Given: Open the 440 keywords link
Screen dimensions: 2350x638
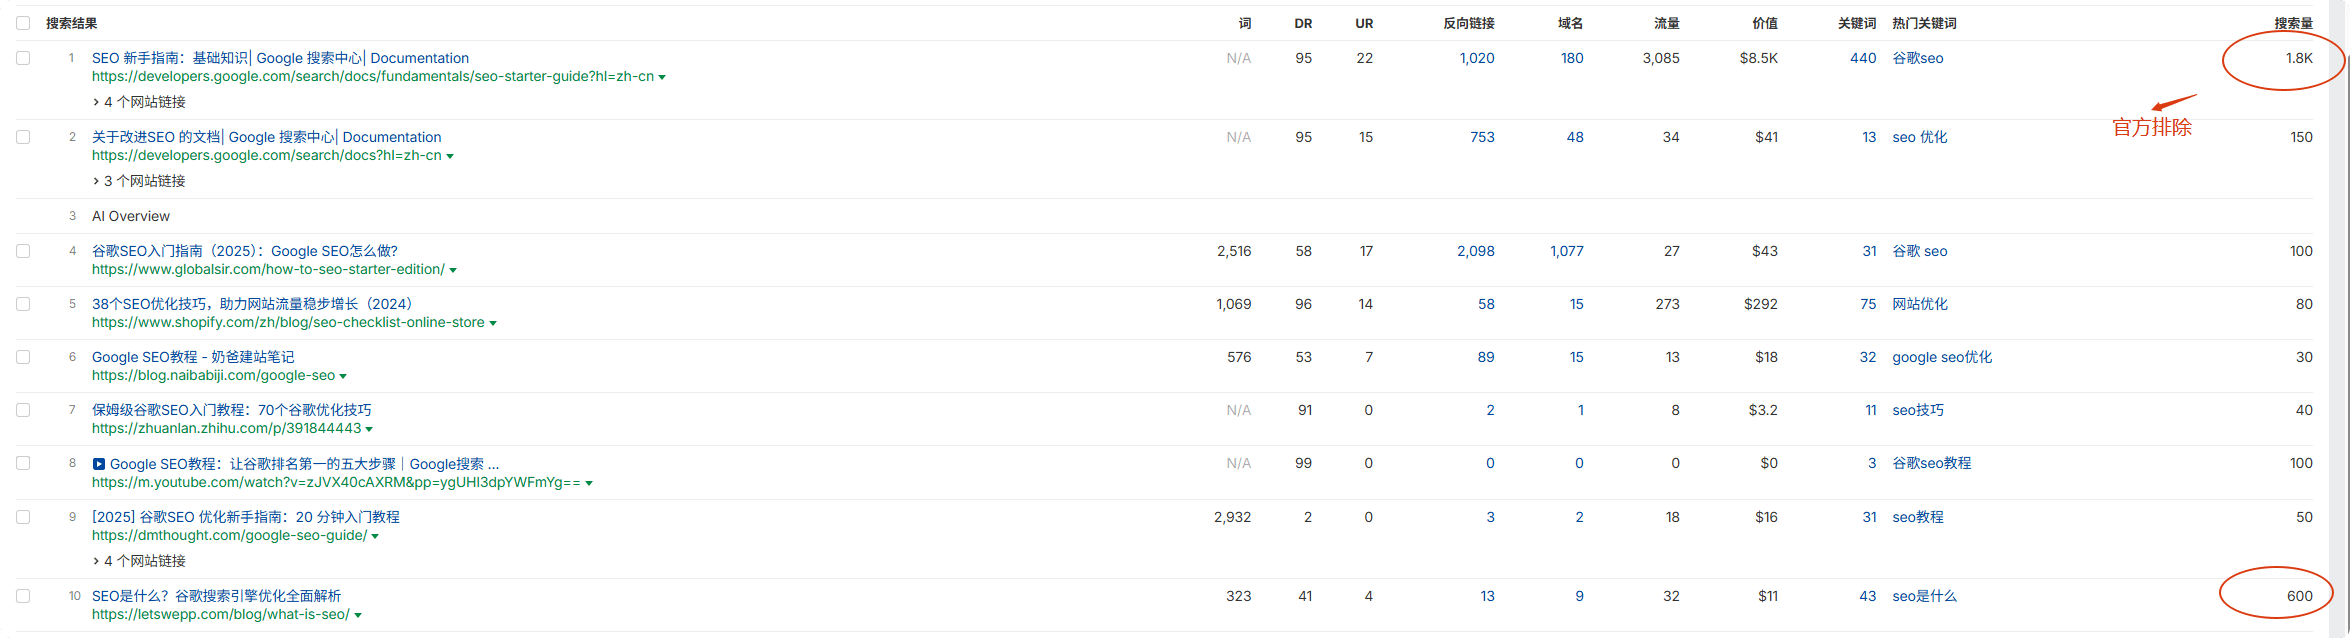Looking at the screenshot, I should click(x=1862, y=58).
